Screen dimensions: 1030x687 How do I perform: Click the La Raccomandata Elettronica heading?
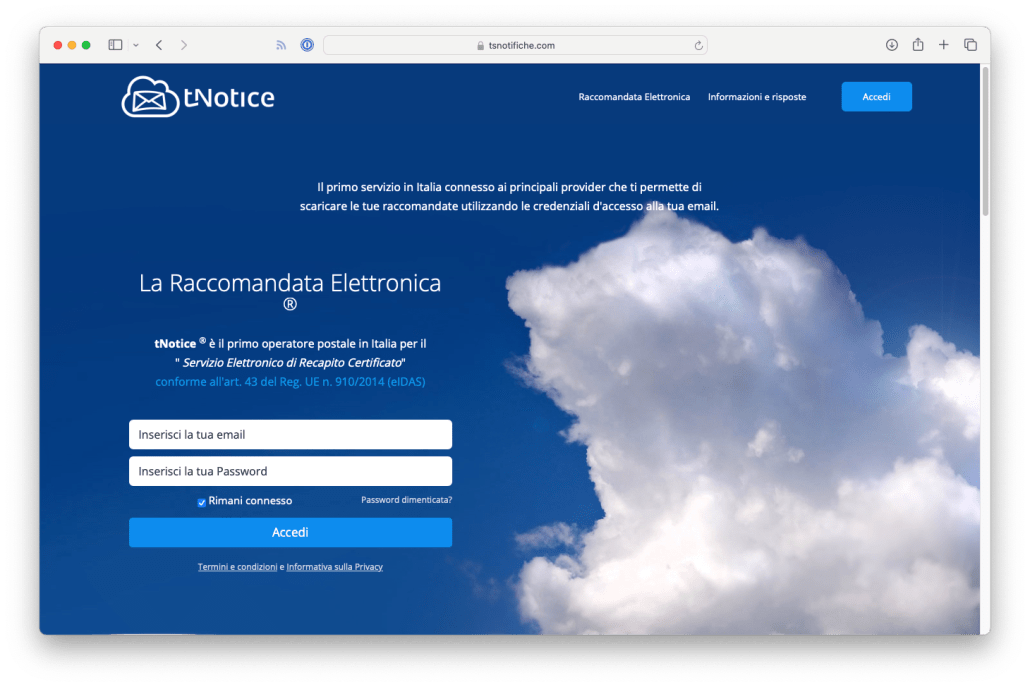point(290,291)
